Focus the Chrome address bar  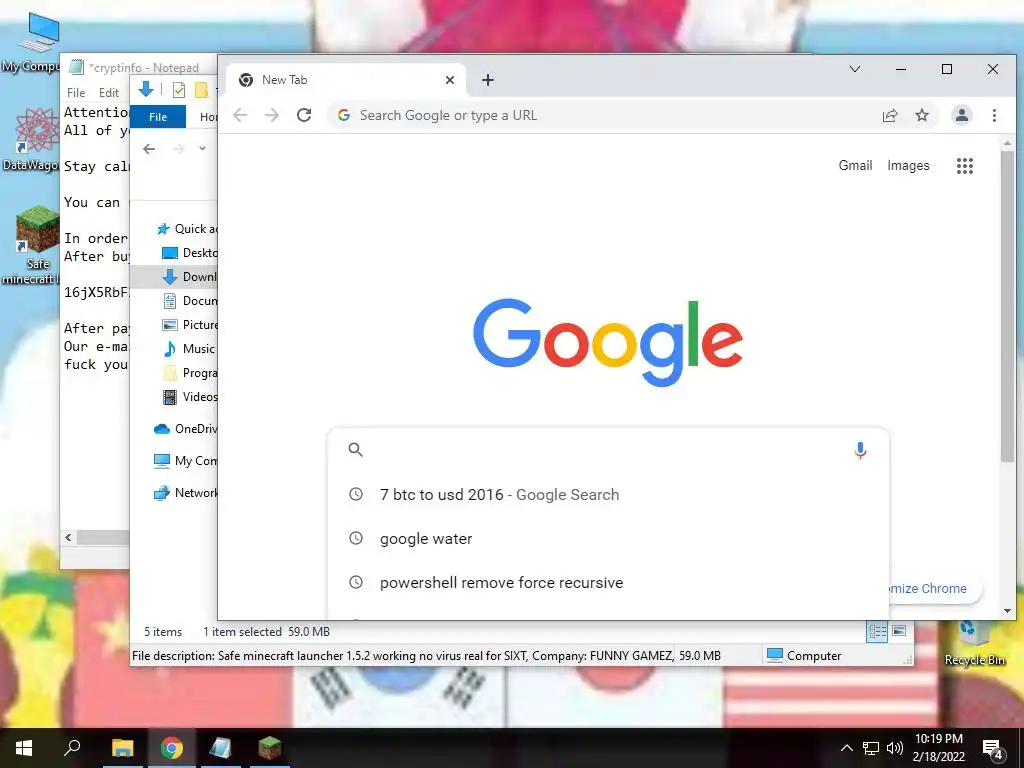[607, 116]
